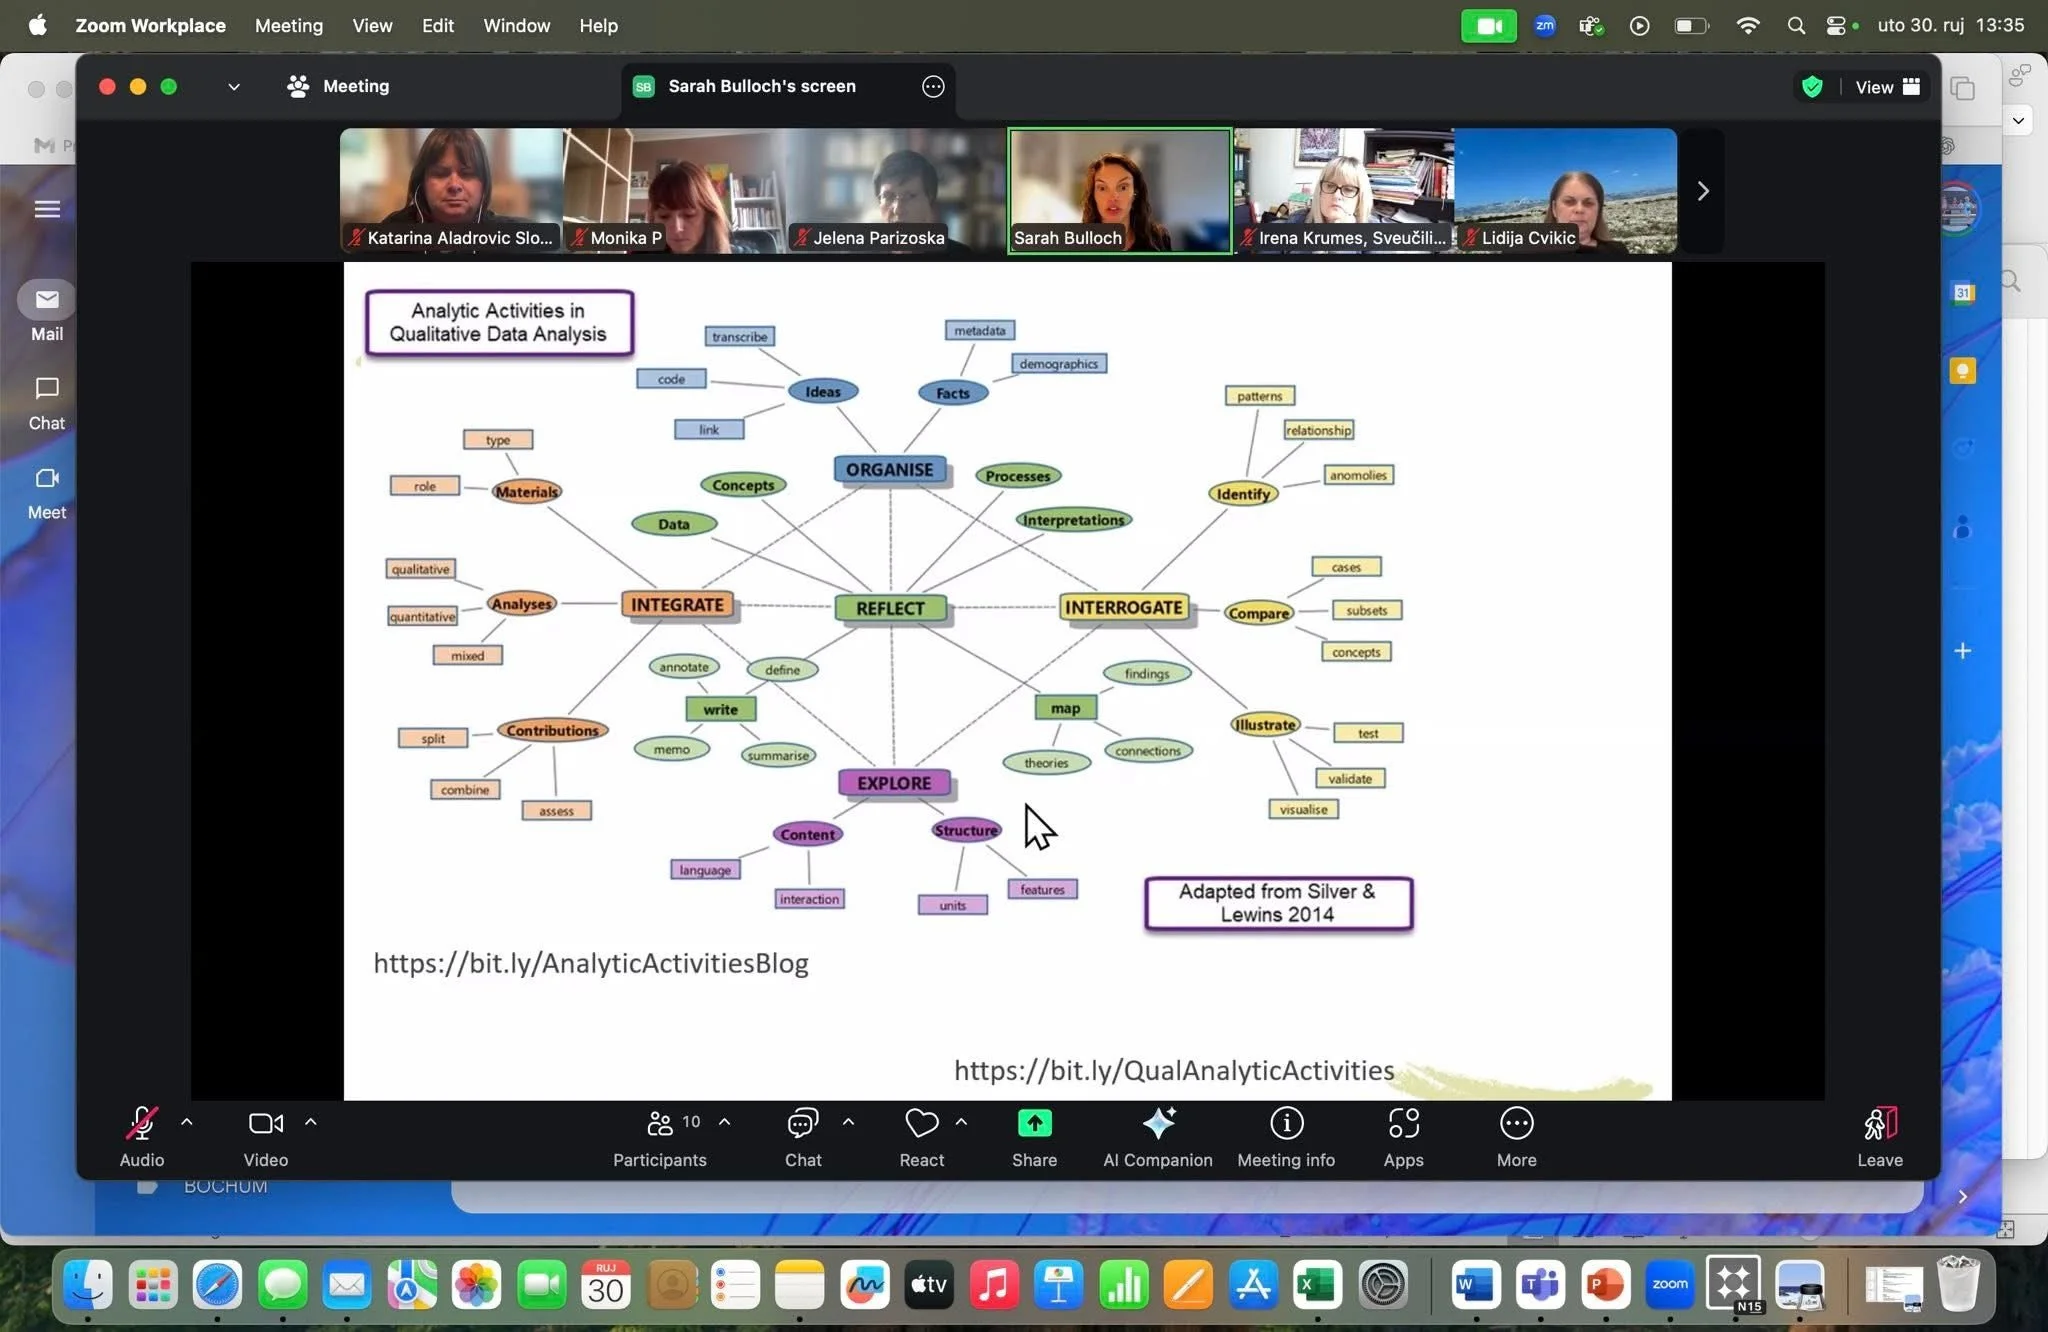
Task: Click the green encryption shield icon
Action: tap(1812, 87)
